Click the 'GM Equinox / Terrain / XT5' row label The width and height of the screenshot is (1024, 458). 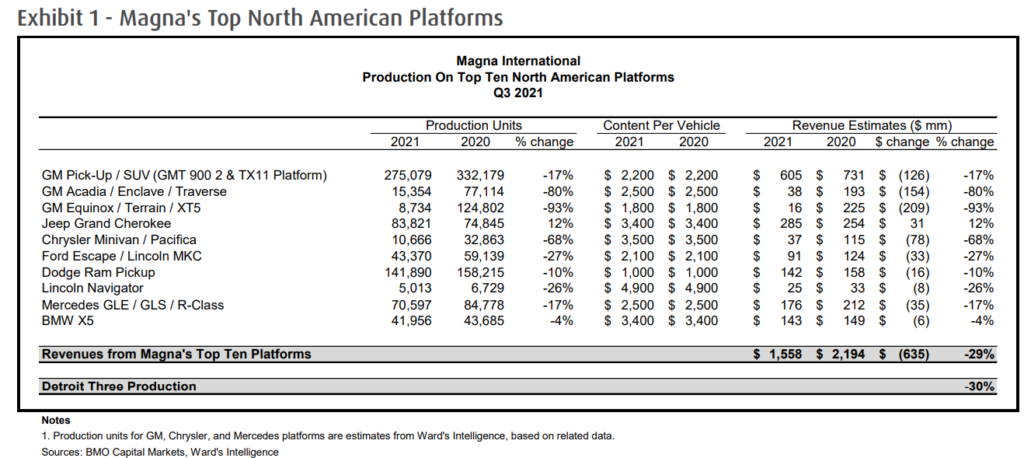pos(123,208)
